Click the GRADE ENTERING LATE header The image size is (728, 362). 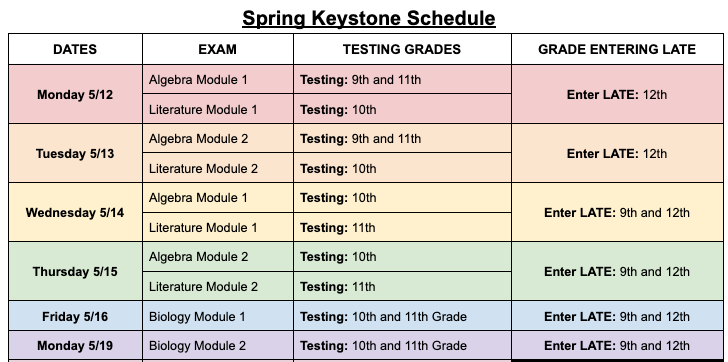click(x=617, y=49)
